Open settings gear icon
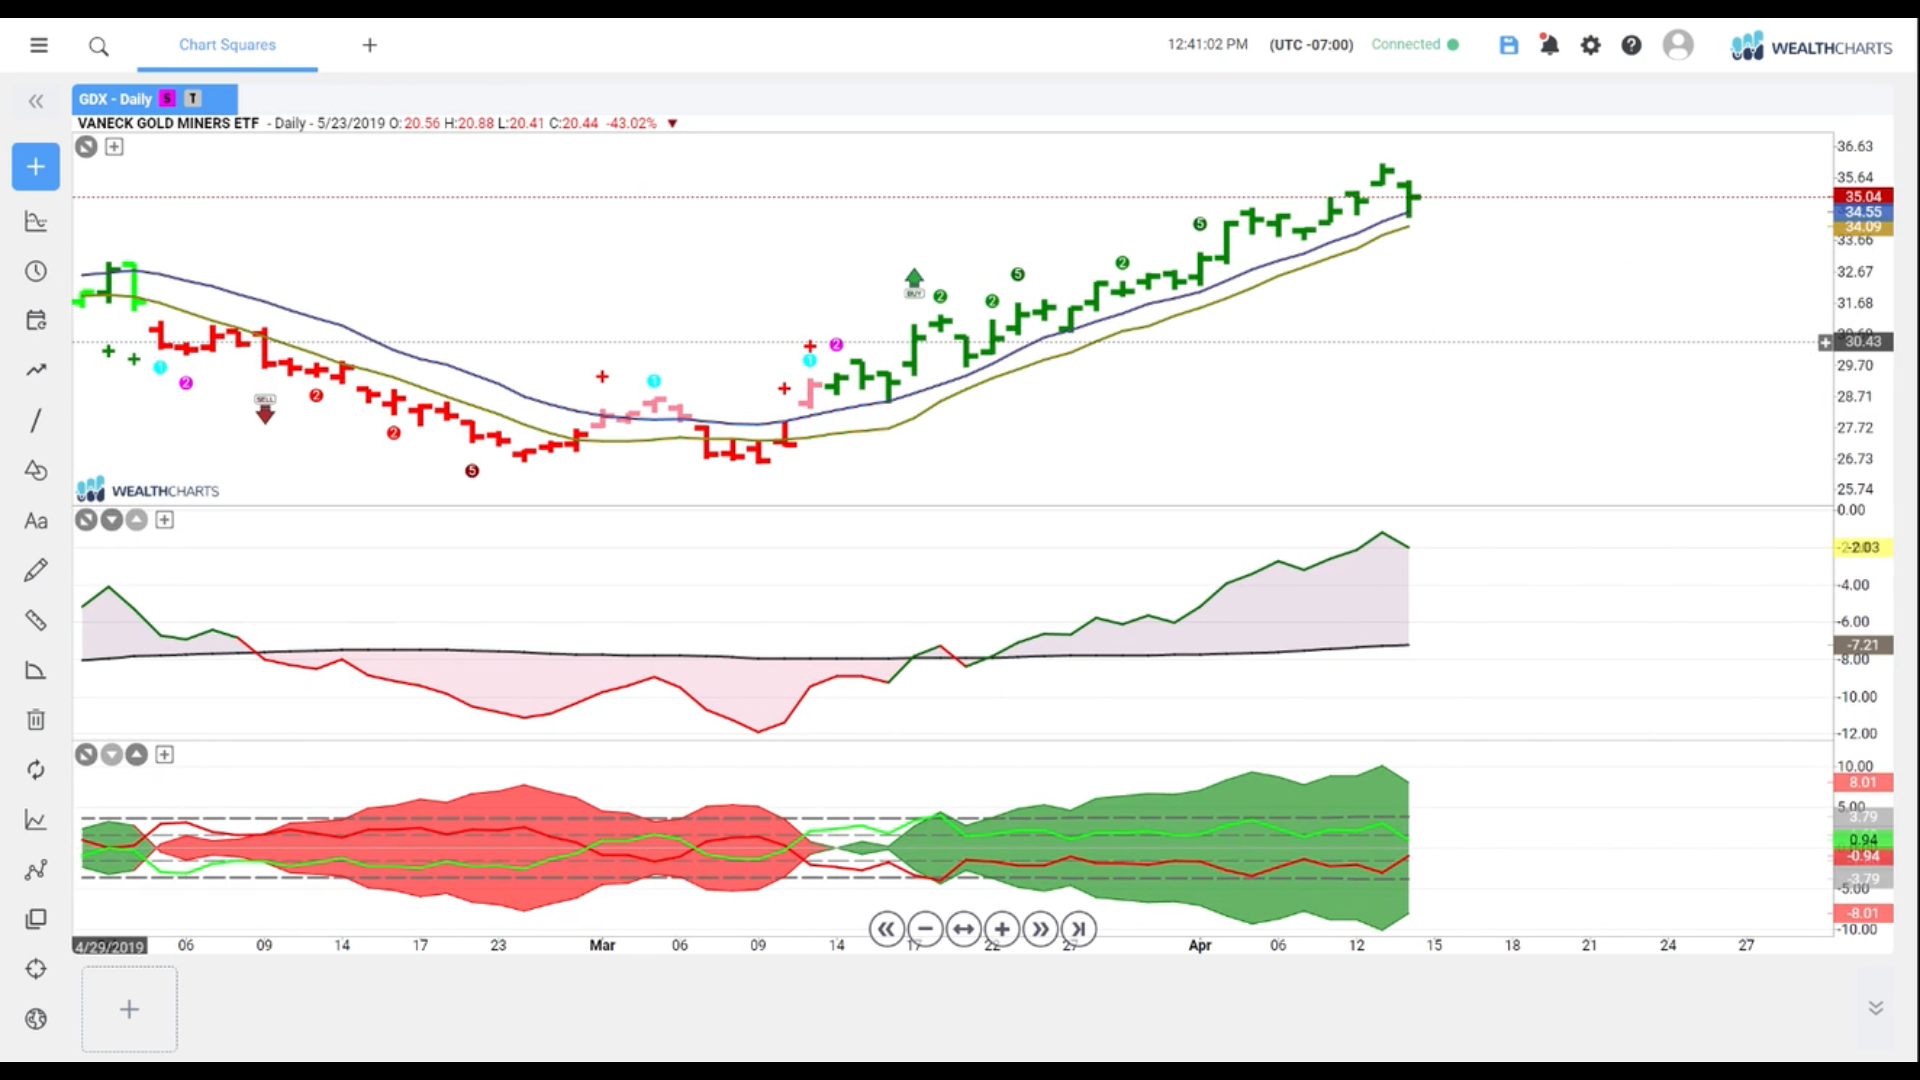The image size is (1920, 1080). coord(1590,45)
